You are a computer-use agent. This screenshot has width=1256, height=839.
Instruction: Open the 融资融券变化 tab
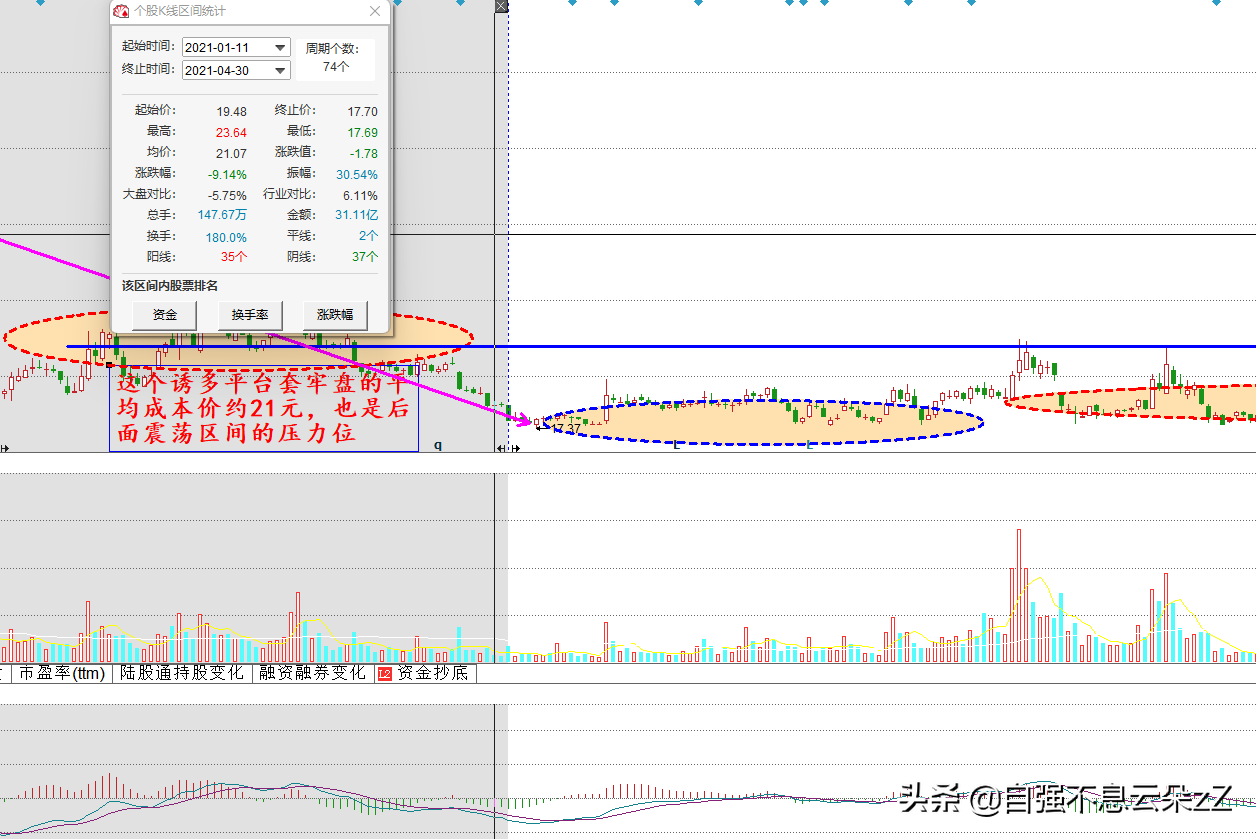pos(312,674)
